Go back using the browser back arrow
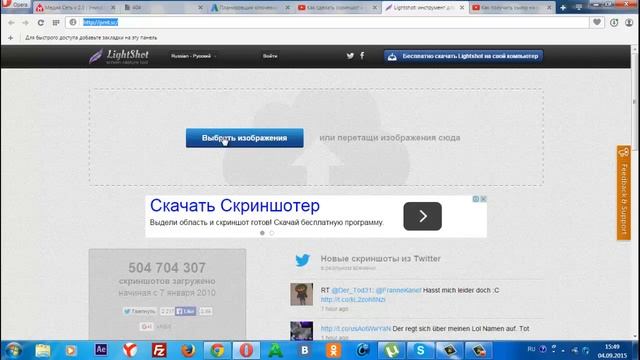The height and width of the screenshot is (360, 640). (11, 23)
